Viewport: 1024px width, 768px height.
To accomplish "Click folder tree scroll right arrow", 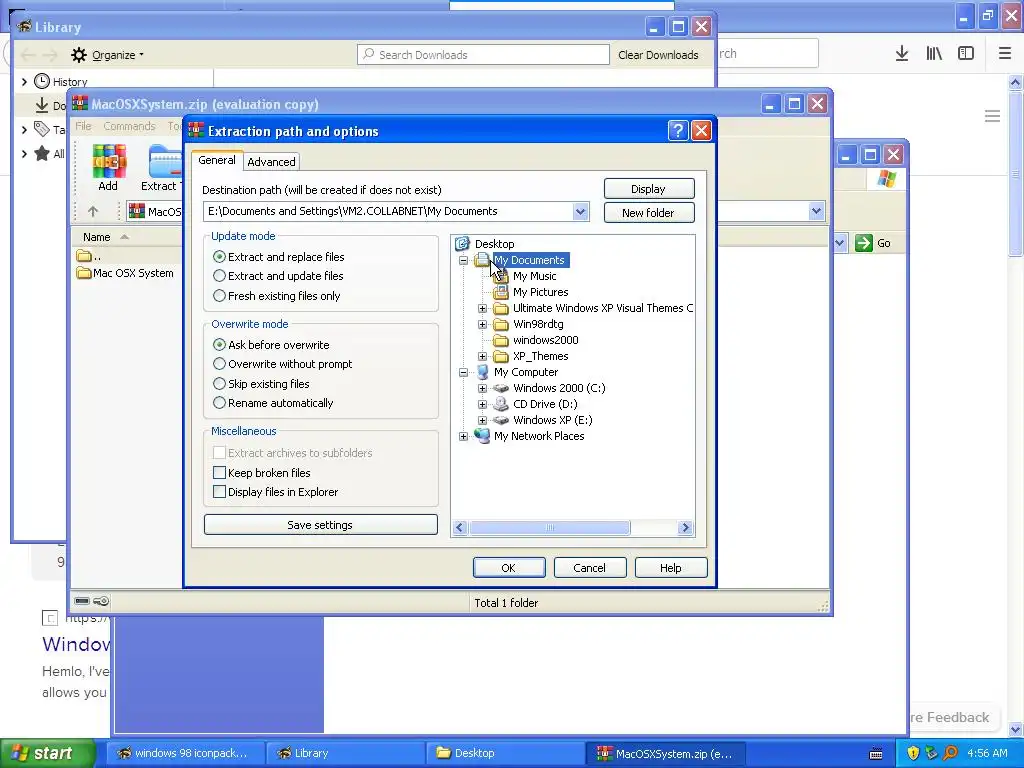I will point(685,528).
